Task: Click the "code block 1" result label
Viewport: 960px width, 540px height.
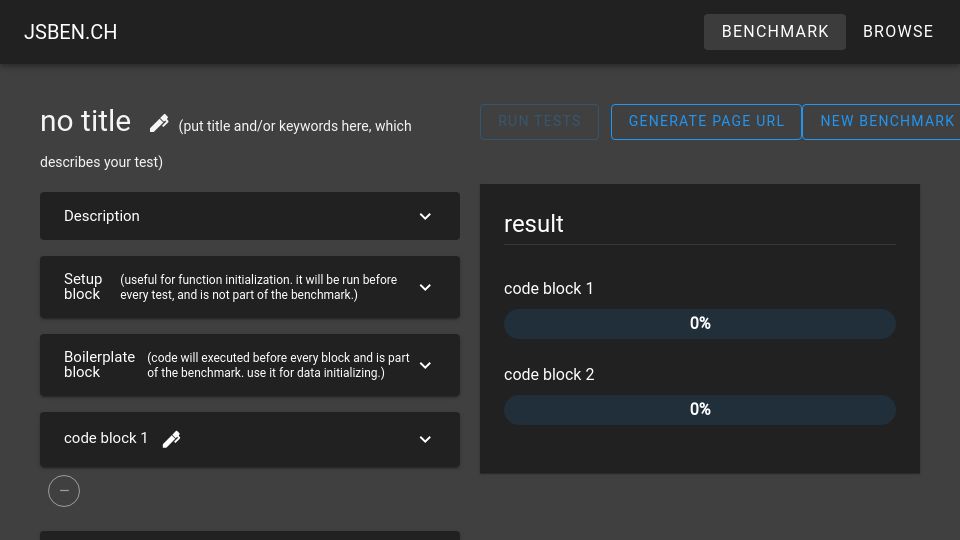Action: [549, 288]
